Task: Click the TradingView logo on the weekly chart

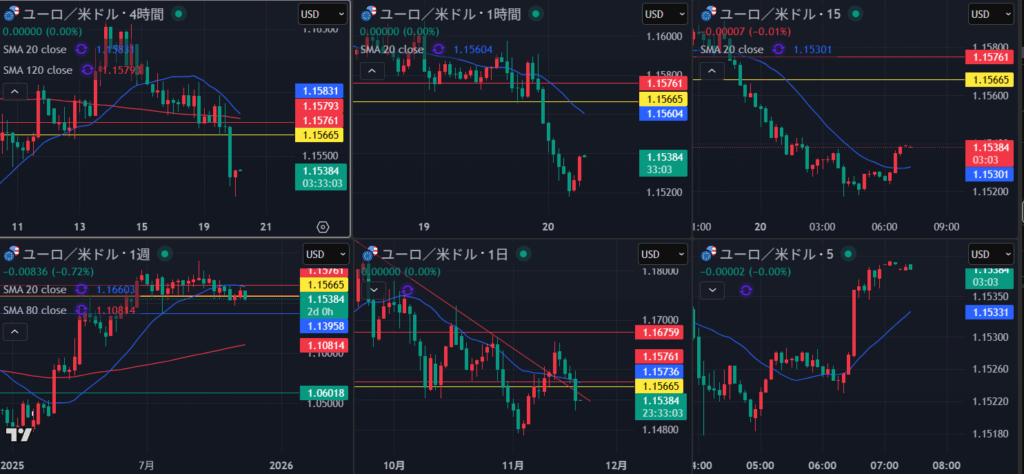Action: tap(17, 435)
